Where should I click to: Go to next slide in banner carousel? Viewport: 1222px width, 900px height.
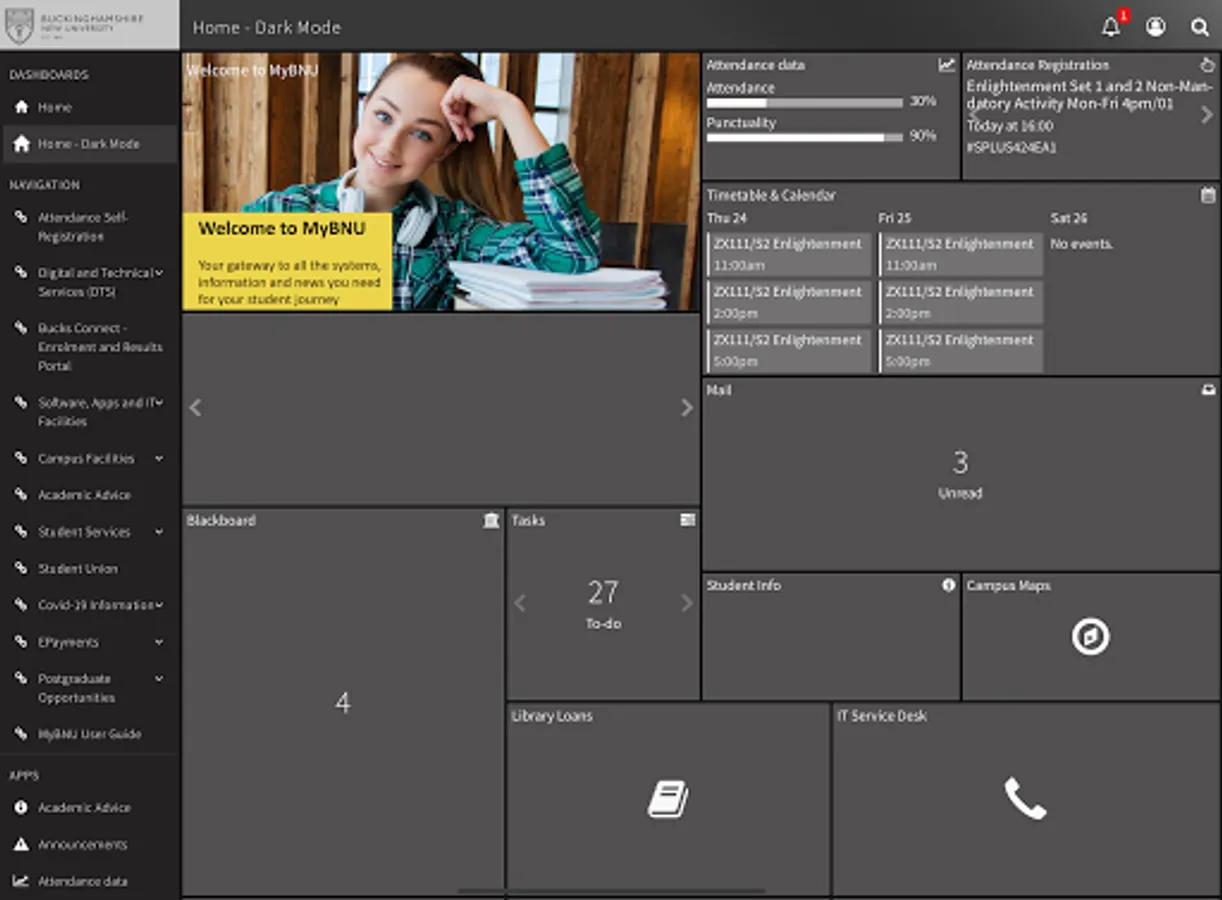[686, 408]
